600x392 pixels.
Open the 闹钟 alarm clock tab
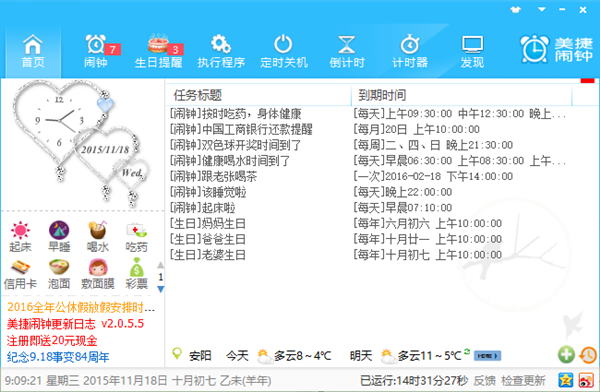pyautogui.click(x=96, y=51)
